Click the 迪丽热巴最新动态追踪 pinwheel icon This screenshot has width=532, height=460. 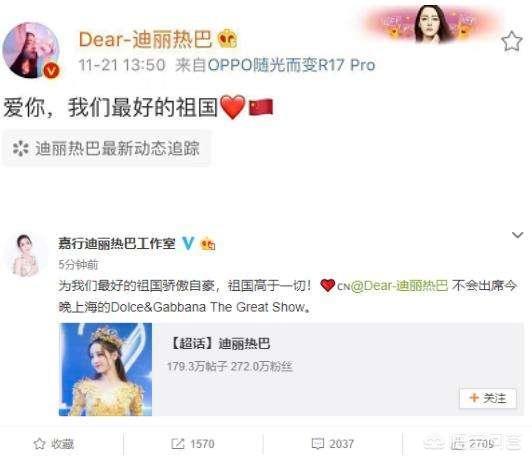click(x=20, y=149)
